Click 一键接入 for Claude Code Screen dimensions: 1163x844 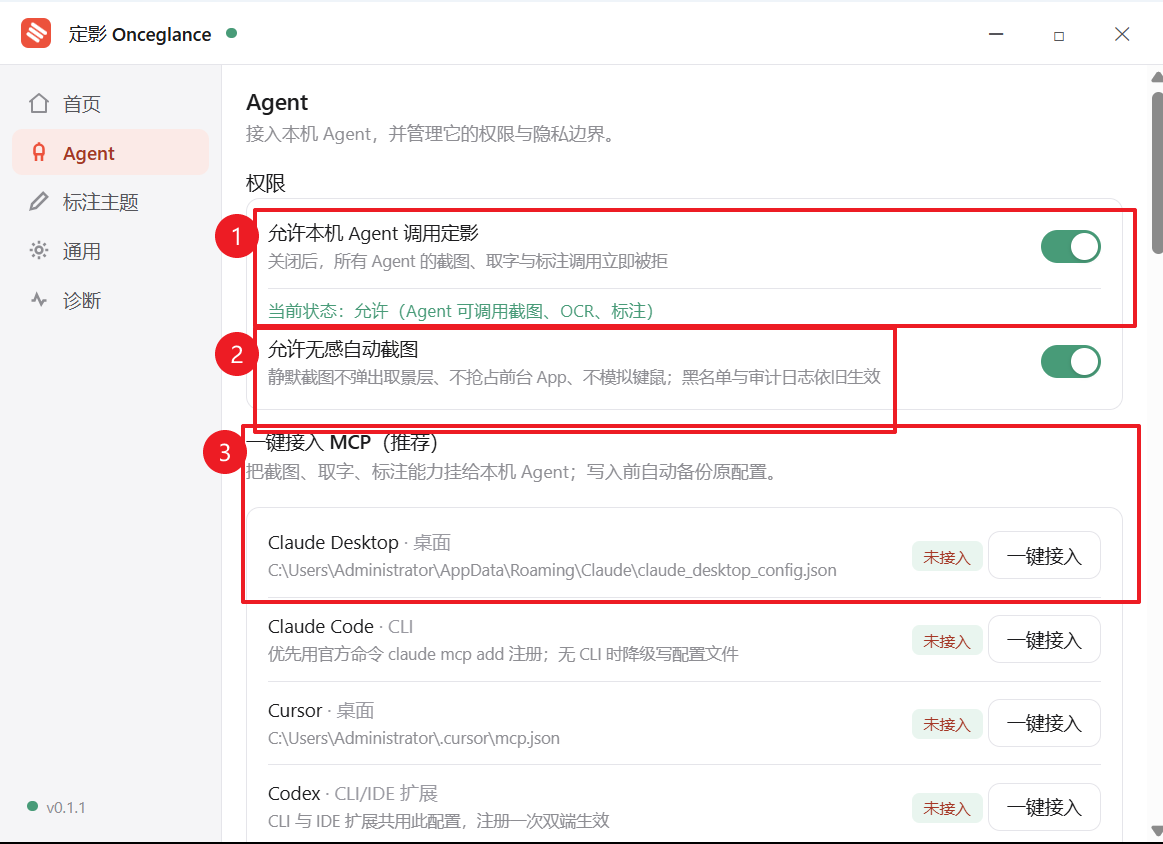click(1044, 639)
